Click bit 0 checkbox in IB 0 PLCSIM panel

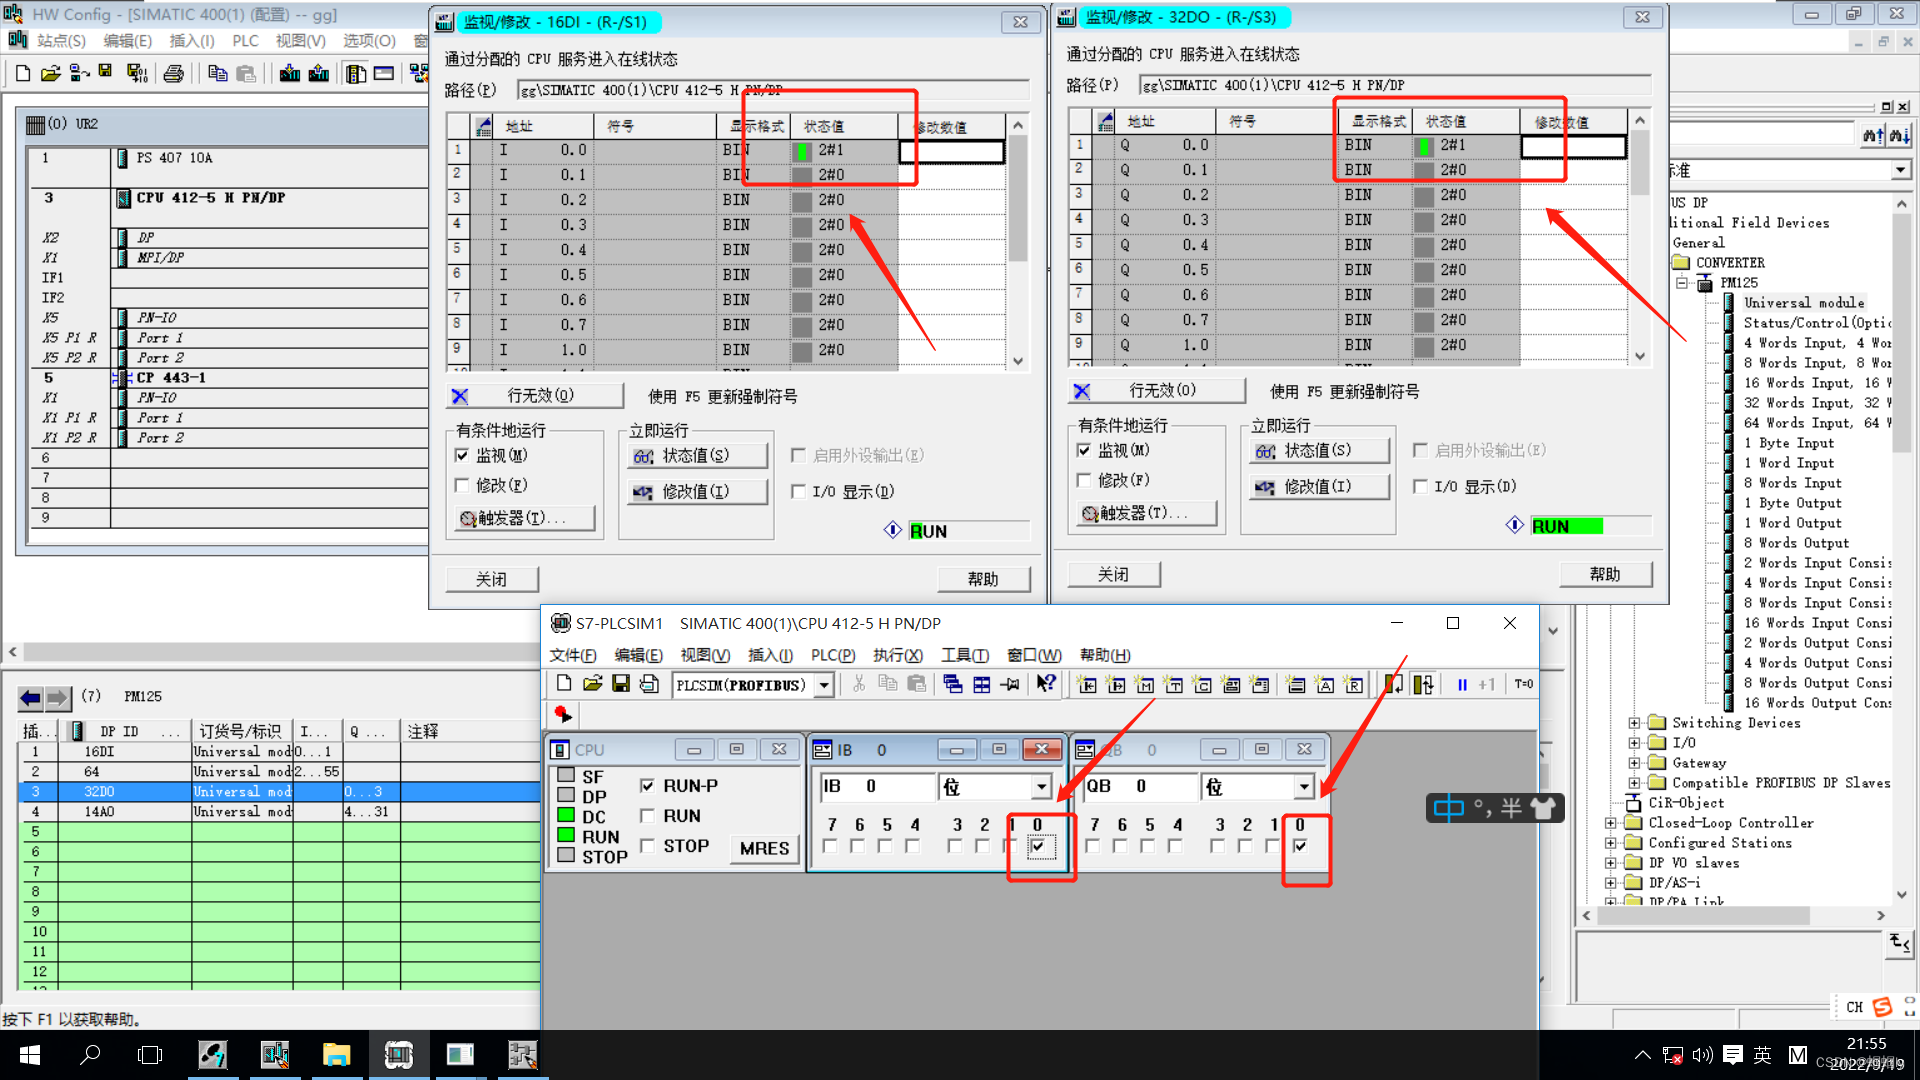coord(1039,845)
